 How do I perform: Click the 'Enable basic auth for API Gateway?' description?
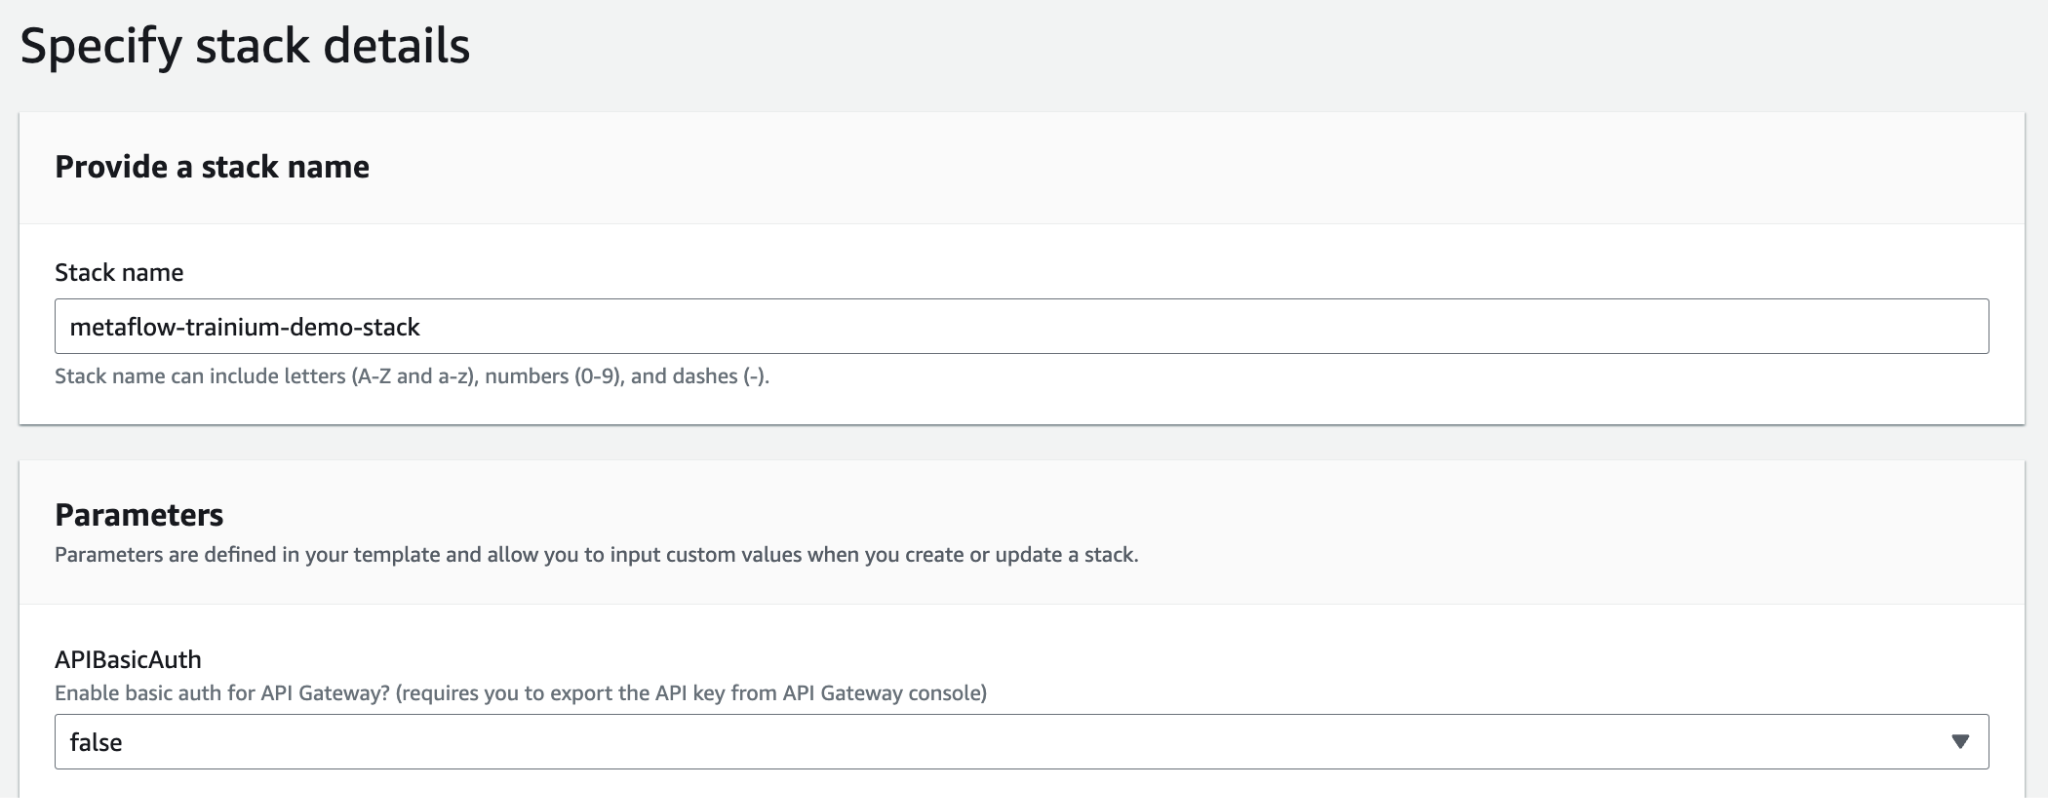click(521, 693)
